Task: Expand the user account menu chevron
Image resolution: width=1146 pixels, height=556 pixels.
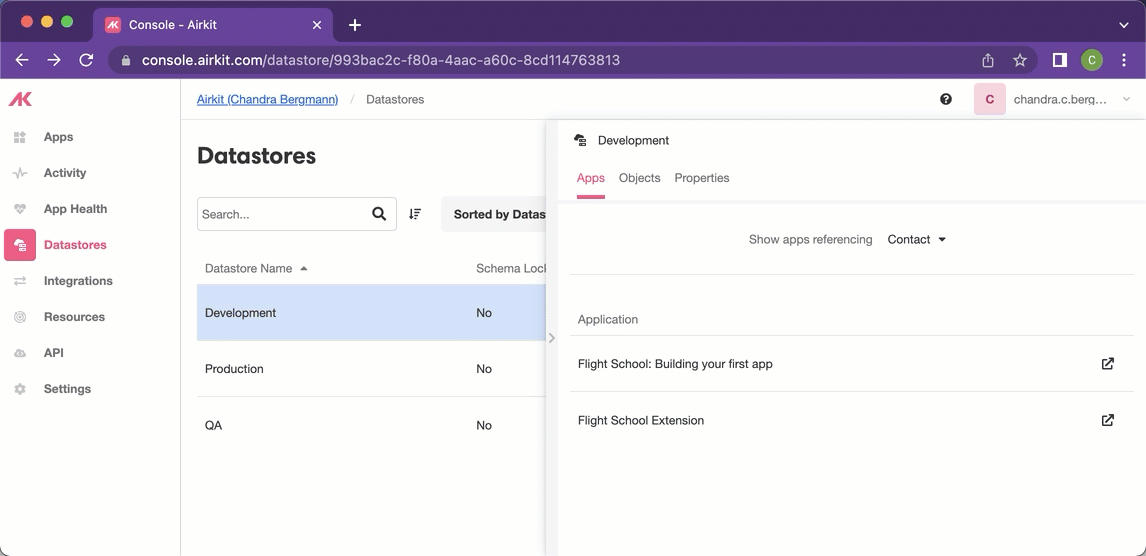Action: tap(1126, 99)
